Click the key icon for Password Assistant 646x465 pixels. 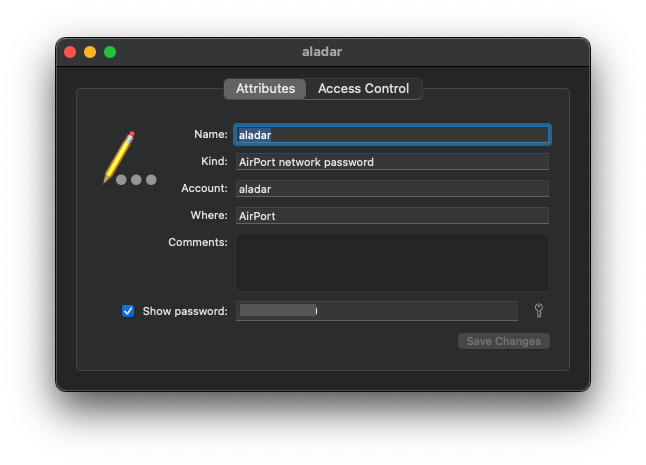tap(538, 311)
